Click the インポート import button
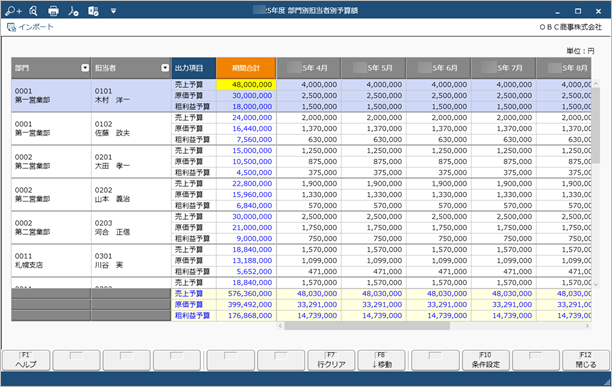 coord(30,27)
